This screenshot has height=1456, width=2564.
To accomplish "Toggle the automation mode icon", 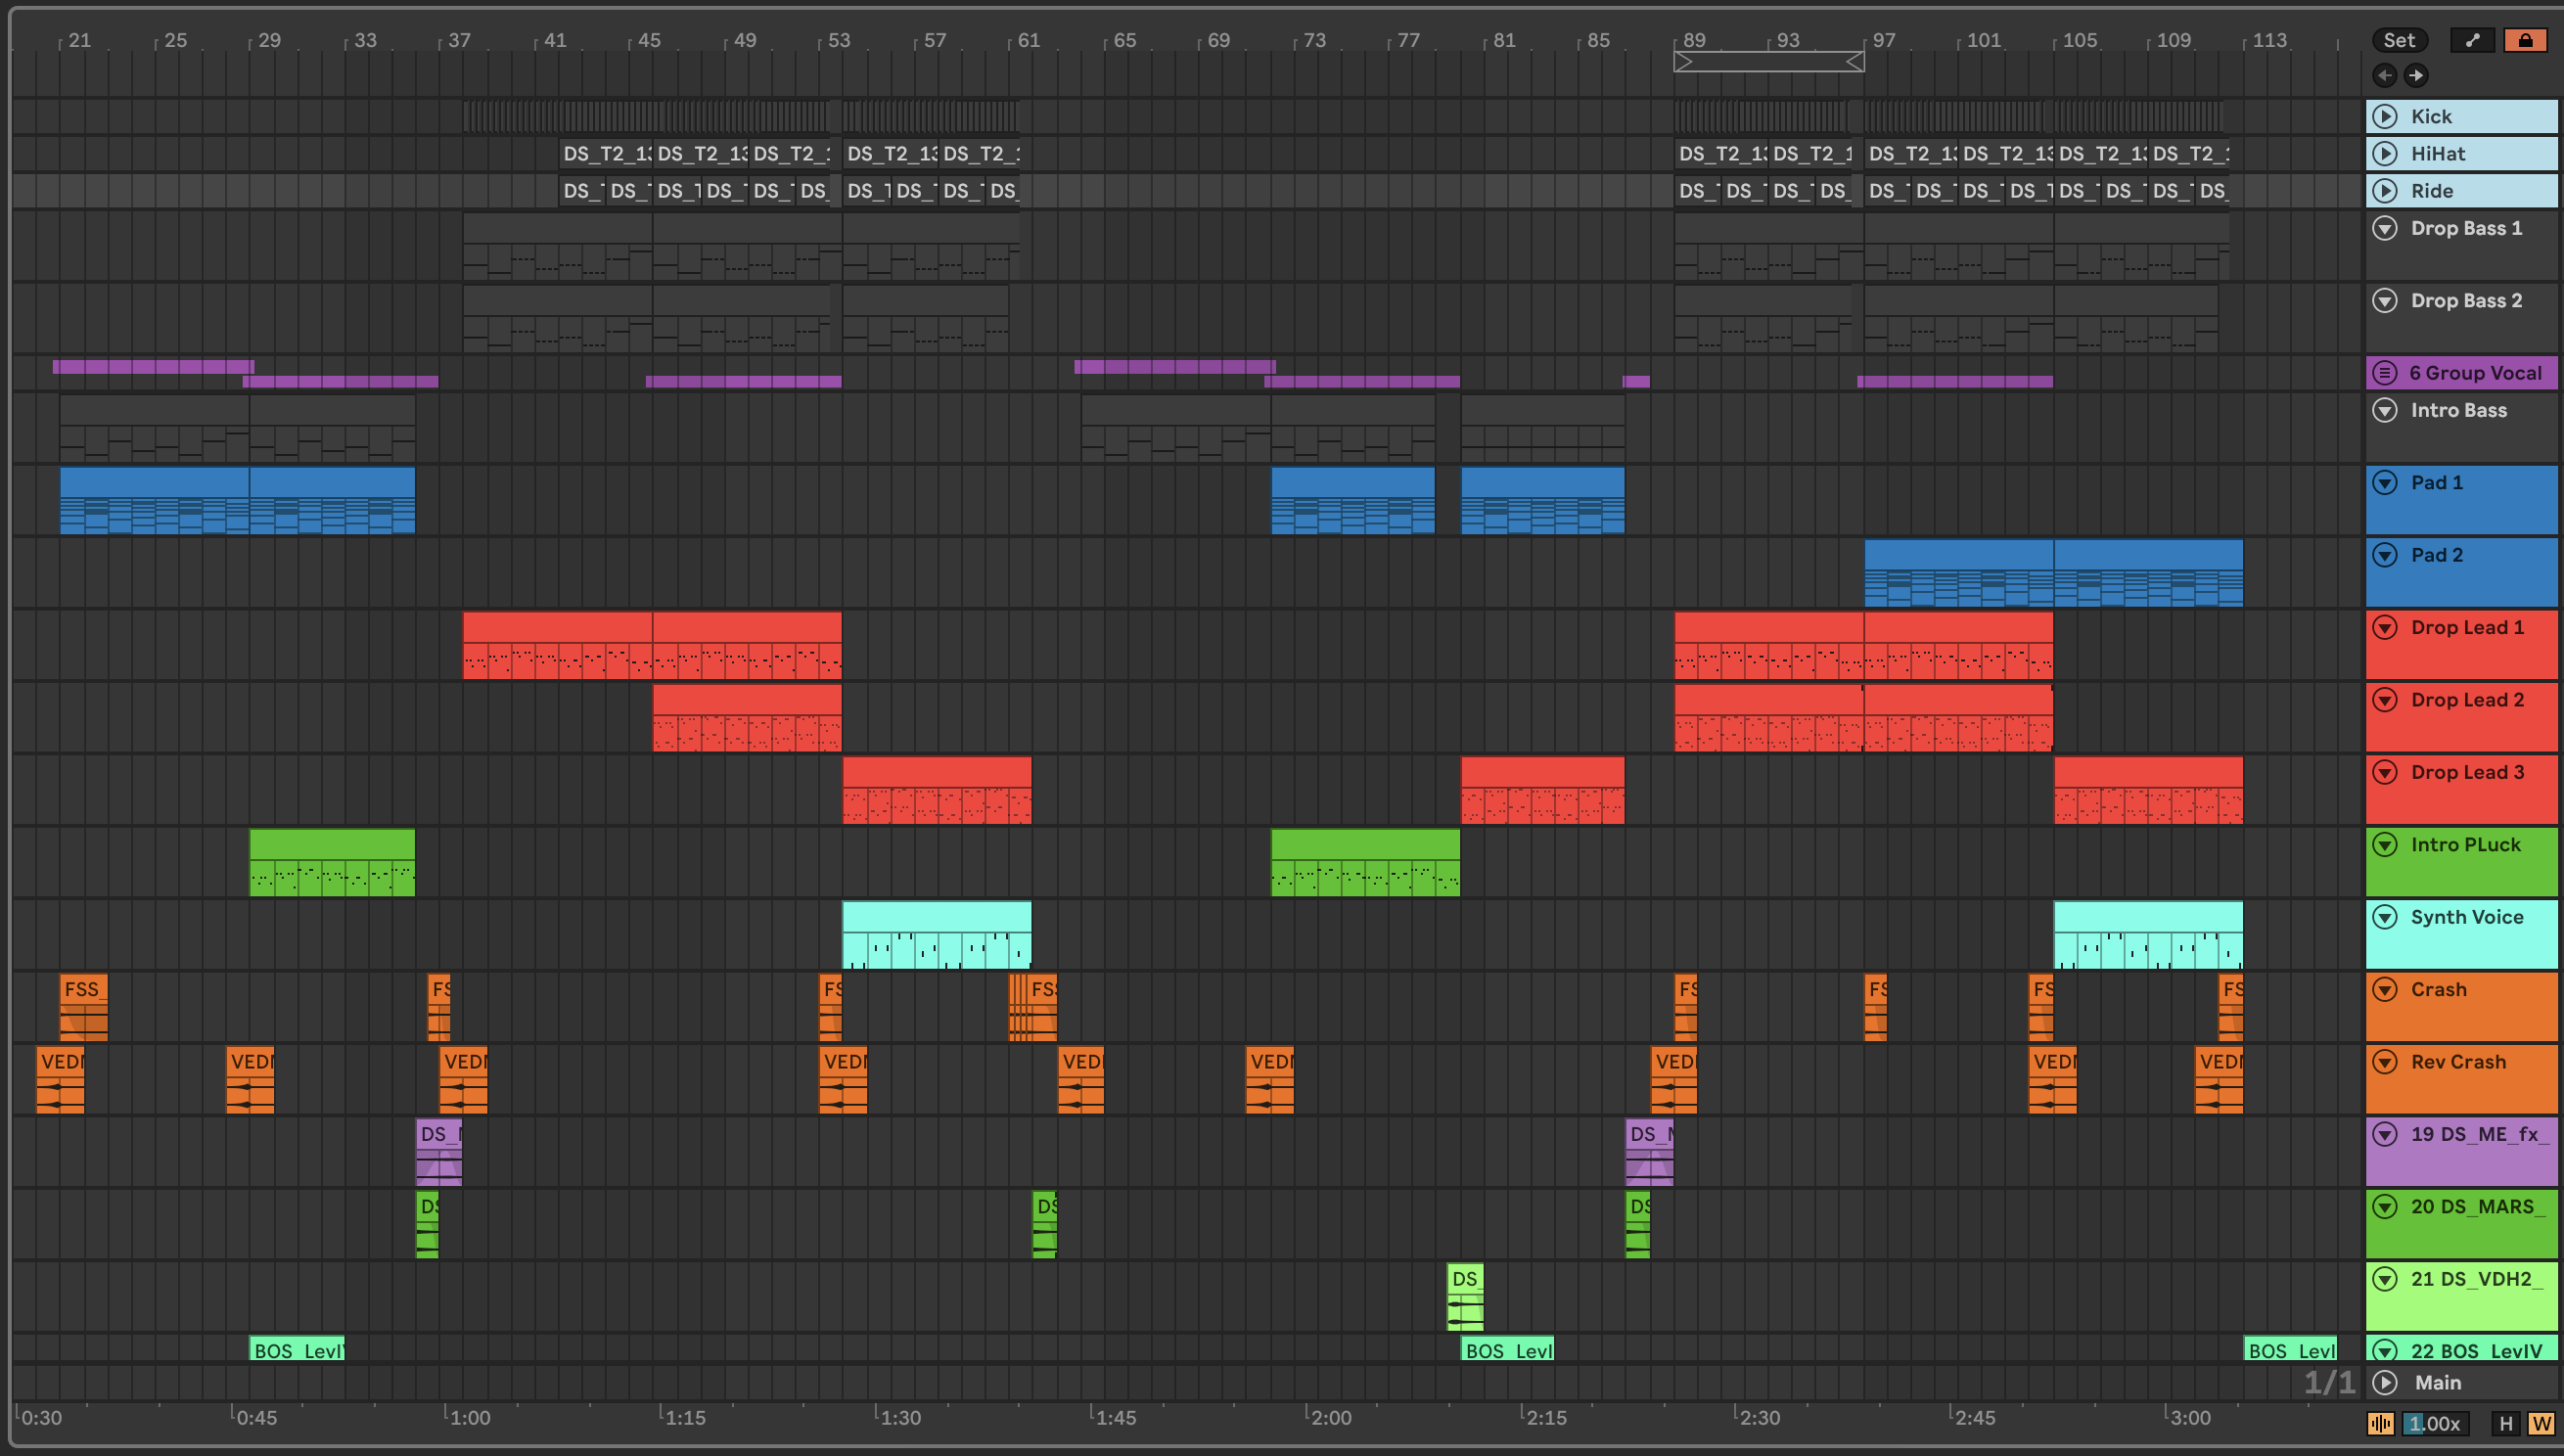I will pyautogui.click(x=2472, y=40).
